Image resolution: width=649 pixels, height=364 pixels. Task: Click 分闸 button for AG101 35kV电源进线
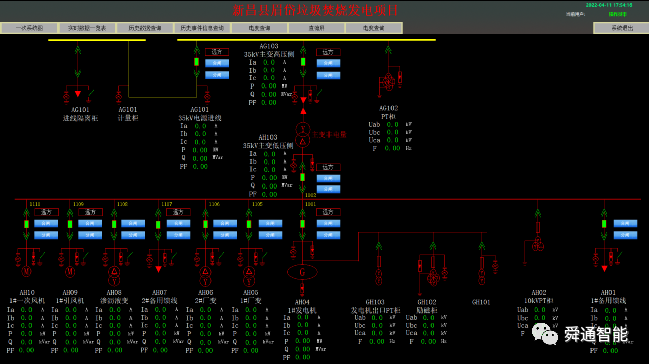click(x=217, y=75)
